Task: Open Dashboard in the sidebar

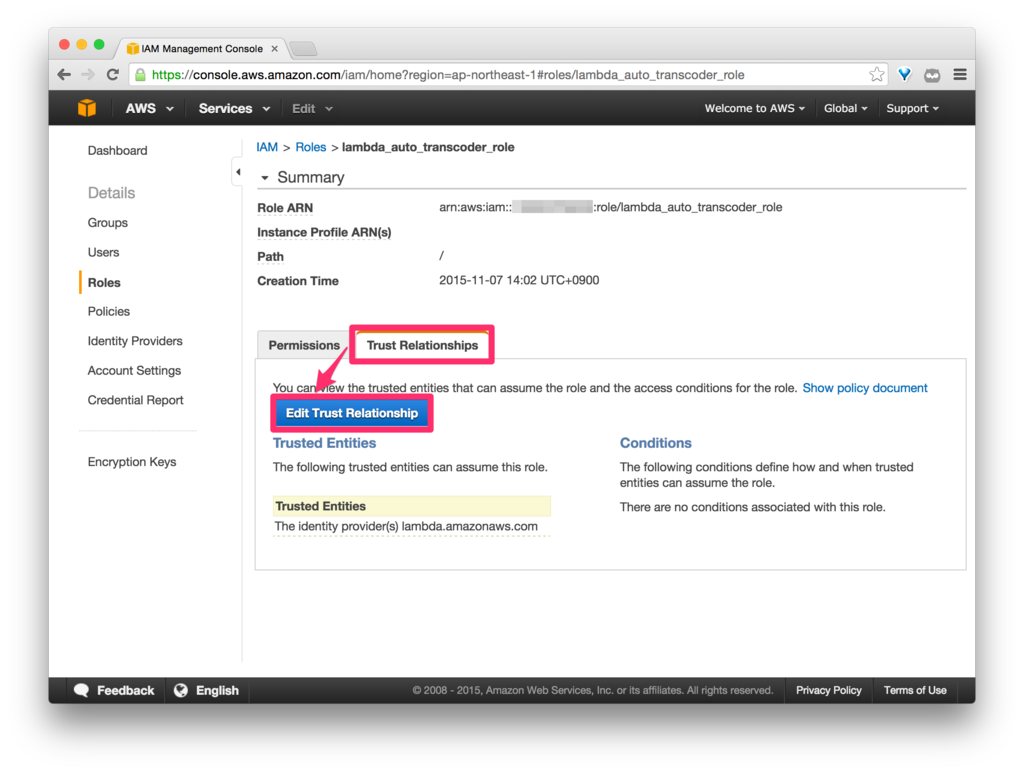Action: tap(118, 151)
